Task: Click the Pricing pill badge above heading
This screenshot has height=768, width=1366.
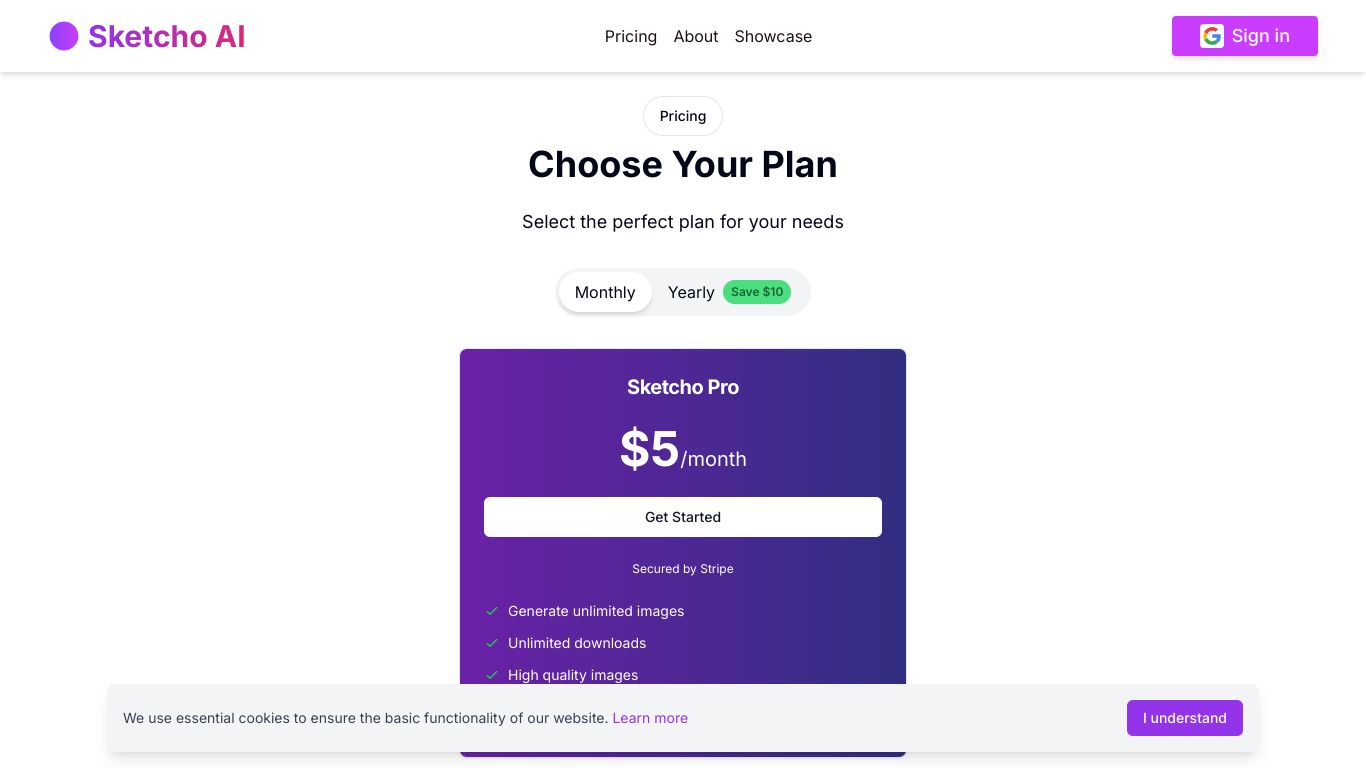Action: pyautogui.click(x=683, y=116)
